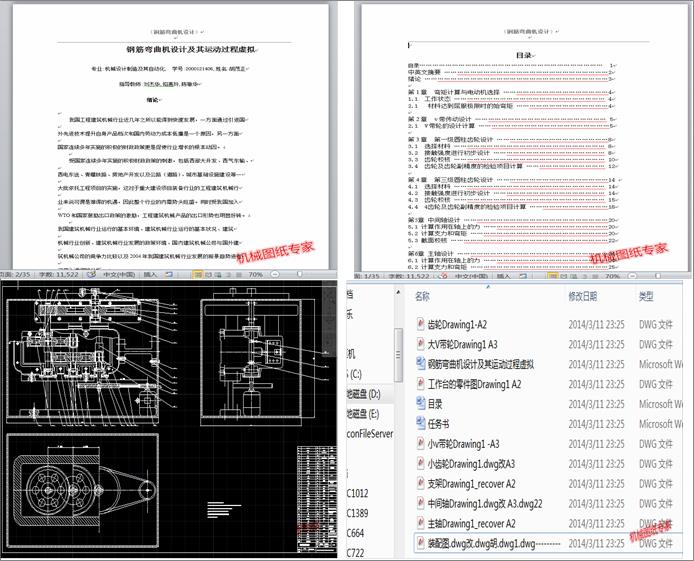Click the macro record icon in left Word status bar
The width and height of the screenshot is (694, 561).
(169, 274)
